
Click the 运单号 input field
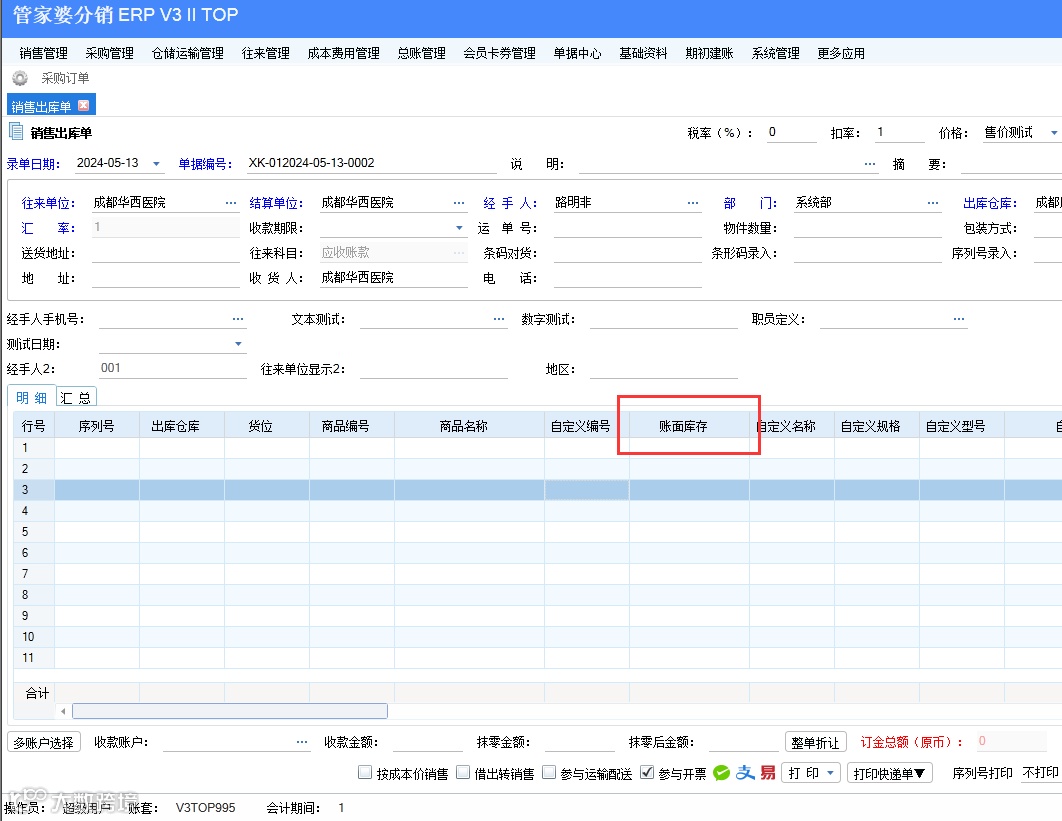coord(627,228)
